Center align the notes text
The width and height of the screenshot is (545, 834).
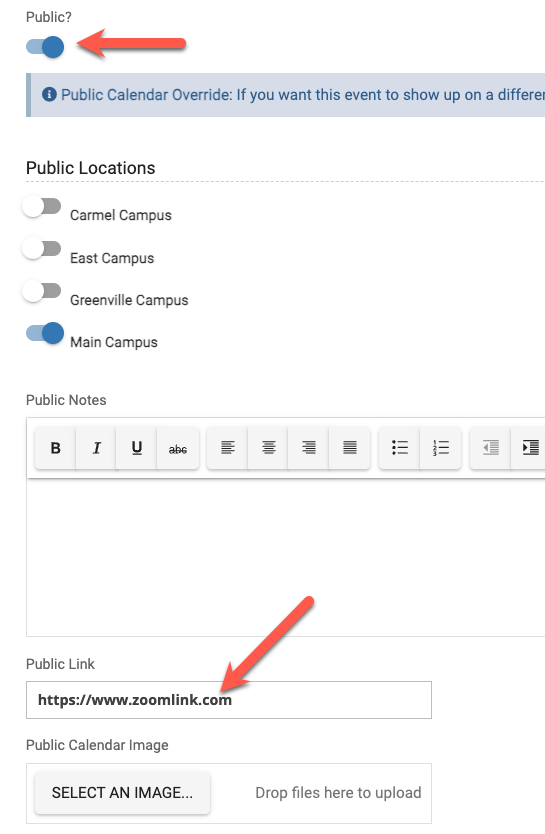point(269,448)
